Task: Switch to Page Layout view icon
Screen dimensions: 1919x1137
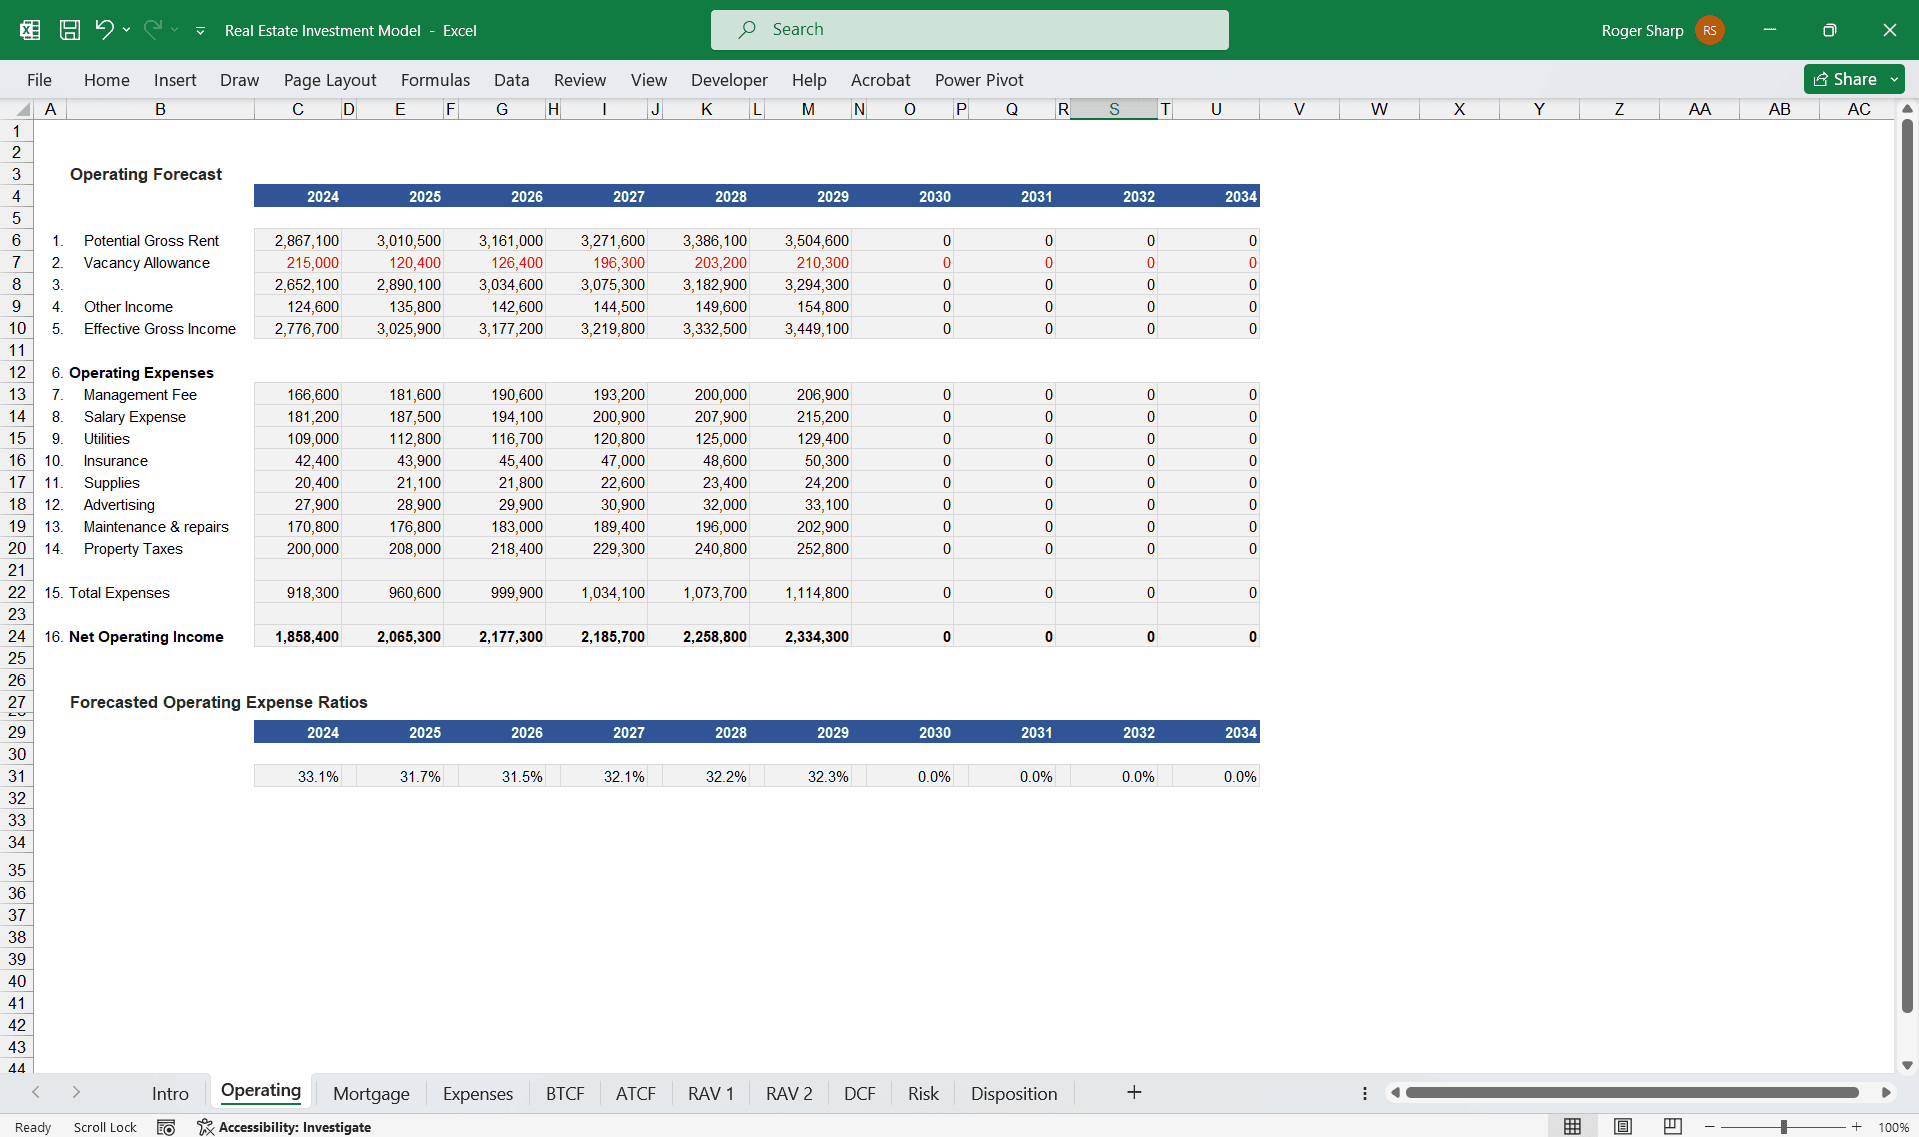Action: (x=1623, y=1127)
